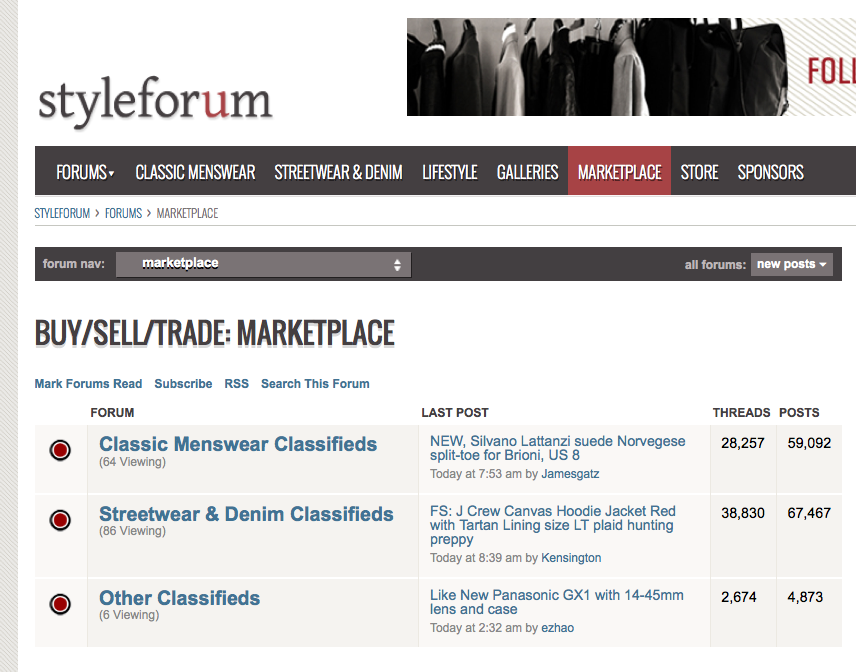Open the new posts dropdown
856x672 pixels.
pyautogui.click(x=792, y=264)
